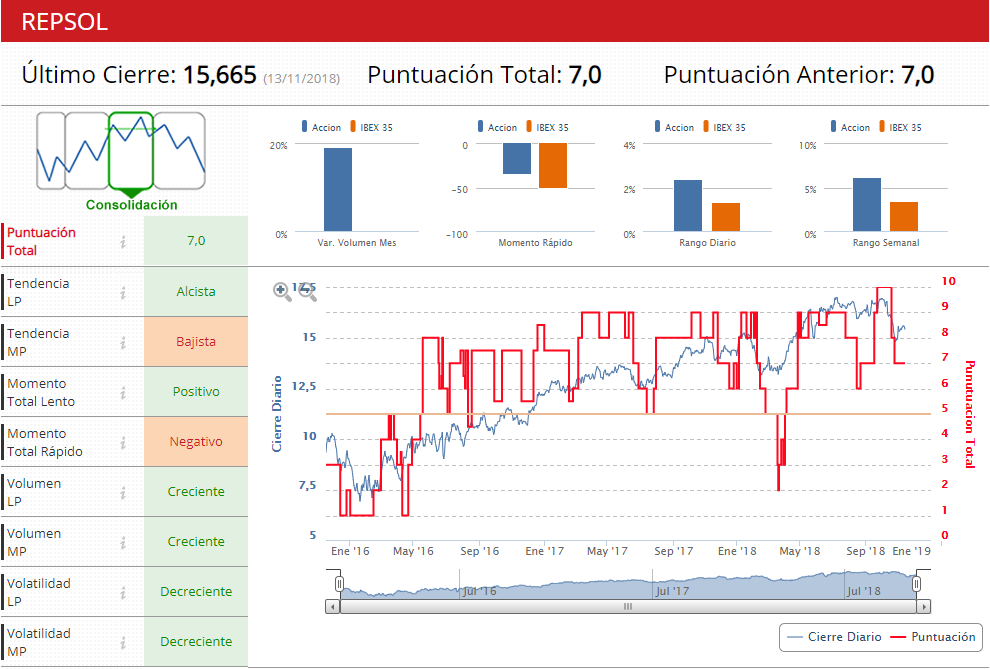Toggle Puntuación series in chart legend

tap(933, 637)
